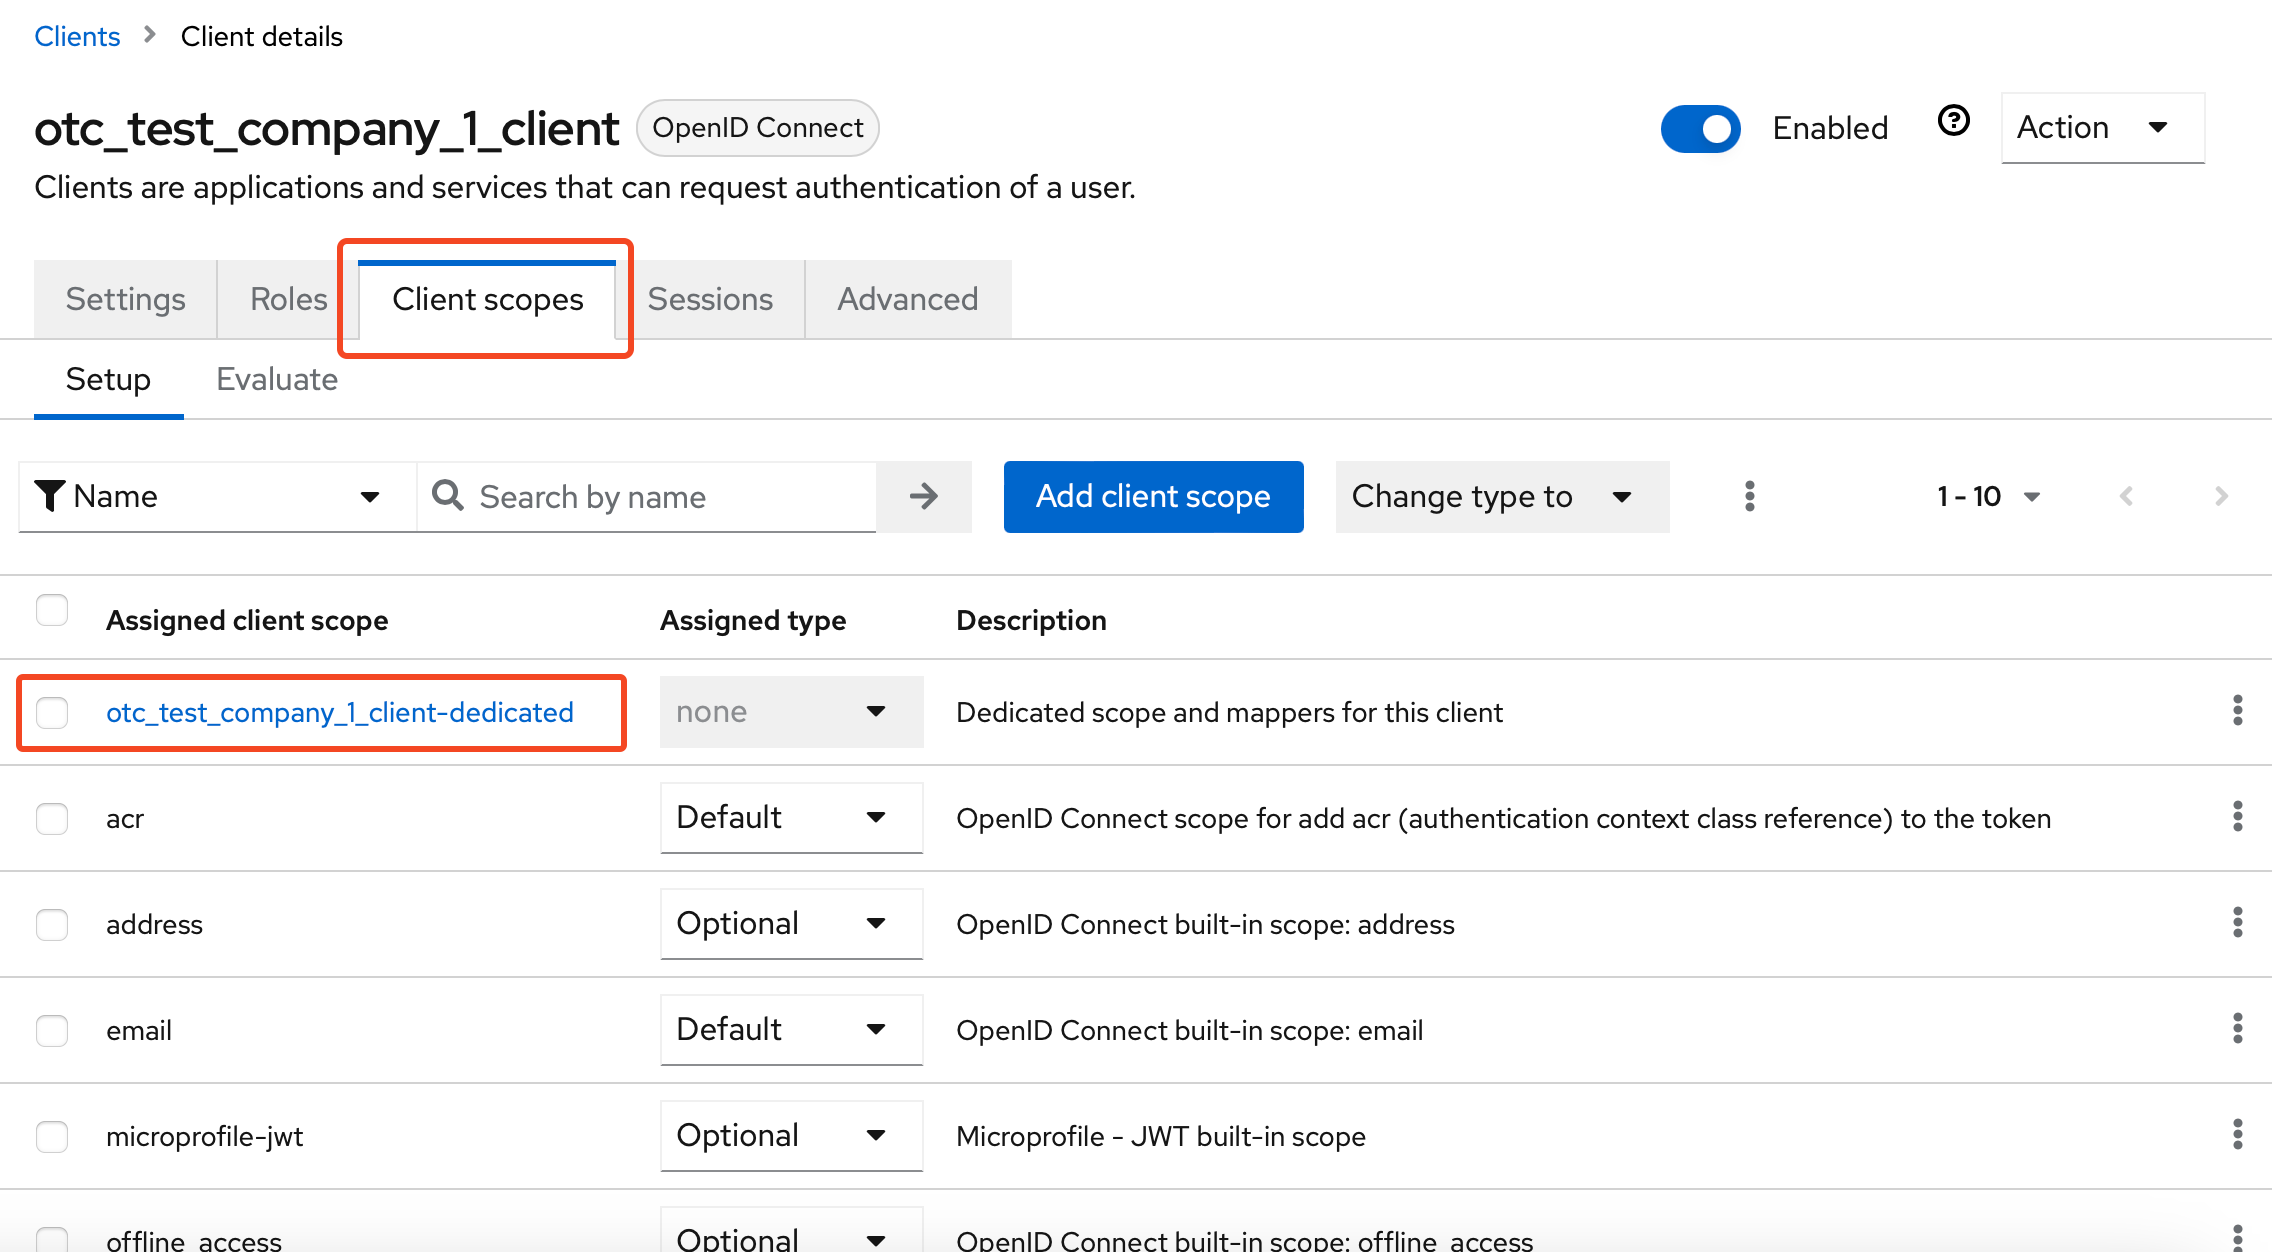The height and width of the screenshot is (1252, 2272).
Task: Click Add client scope button
Action: 1153,496
